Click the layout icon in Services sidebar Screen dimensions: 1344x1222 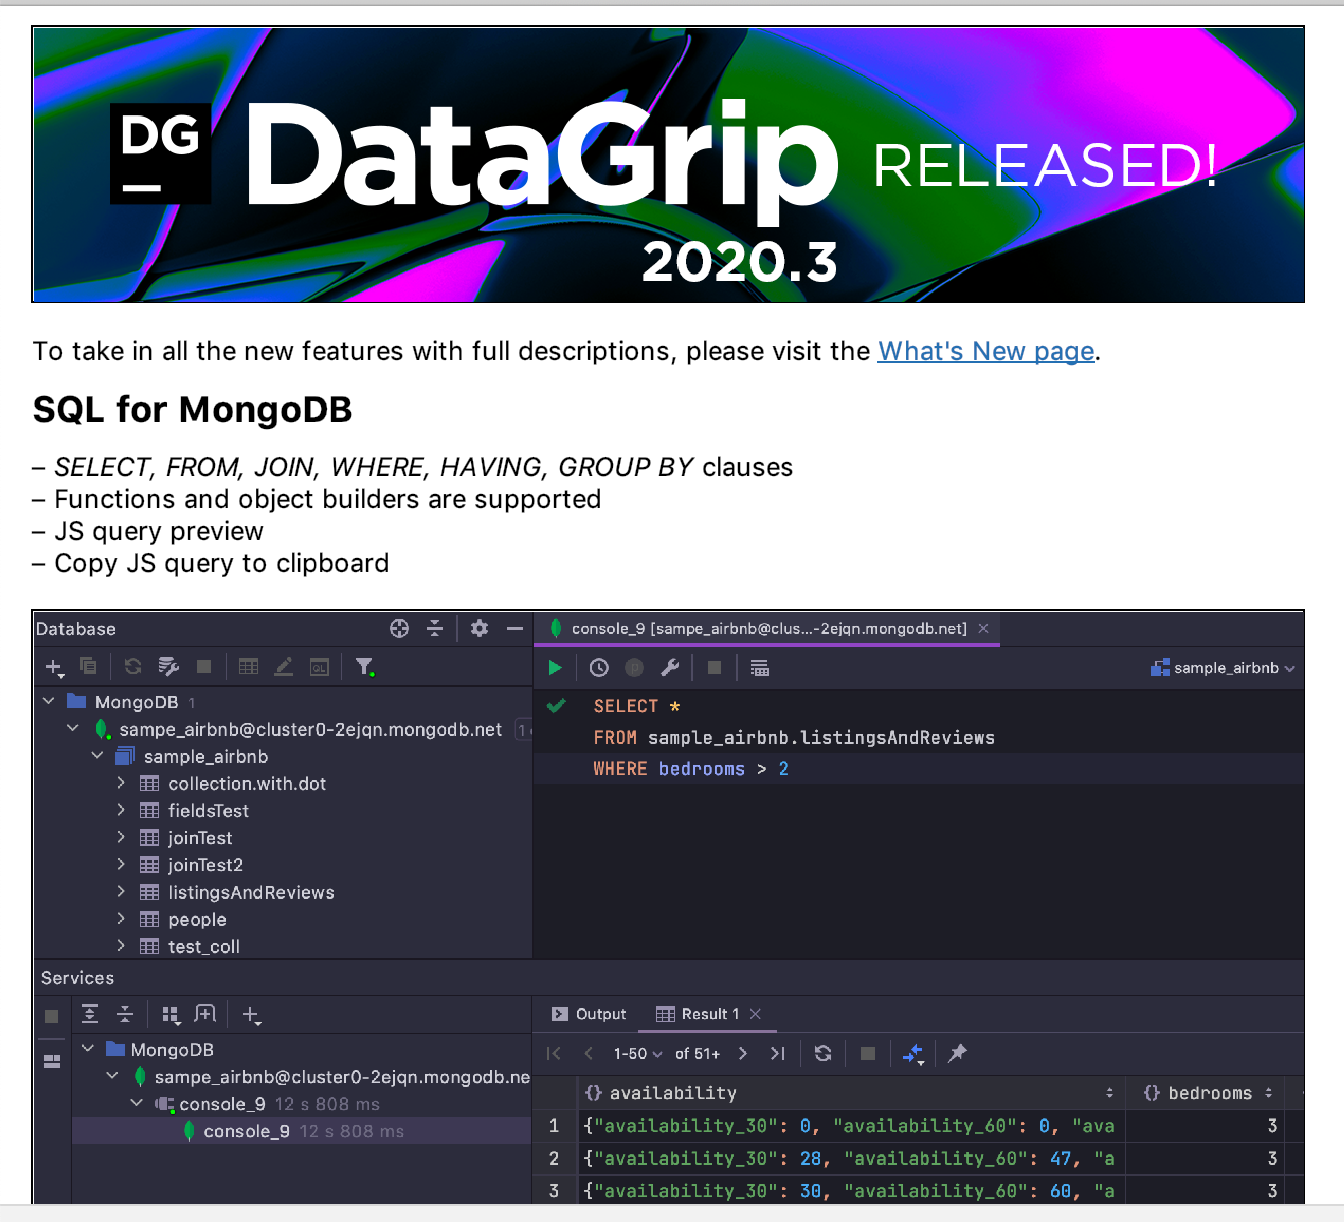[x=52, y=1061]
